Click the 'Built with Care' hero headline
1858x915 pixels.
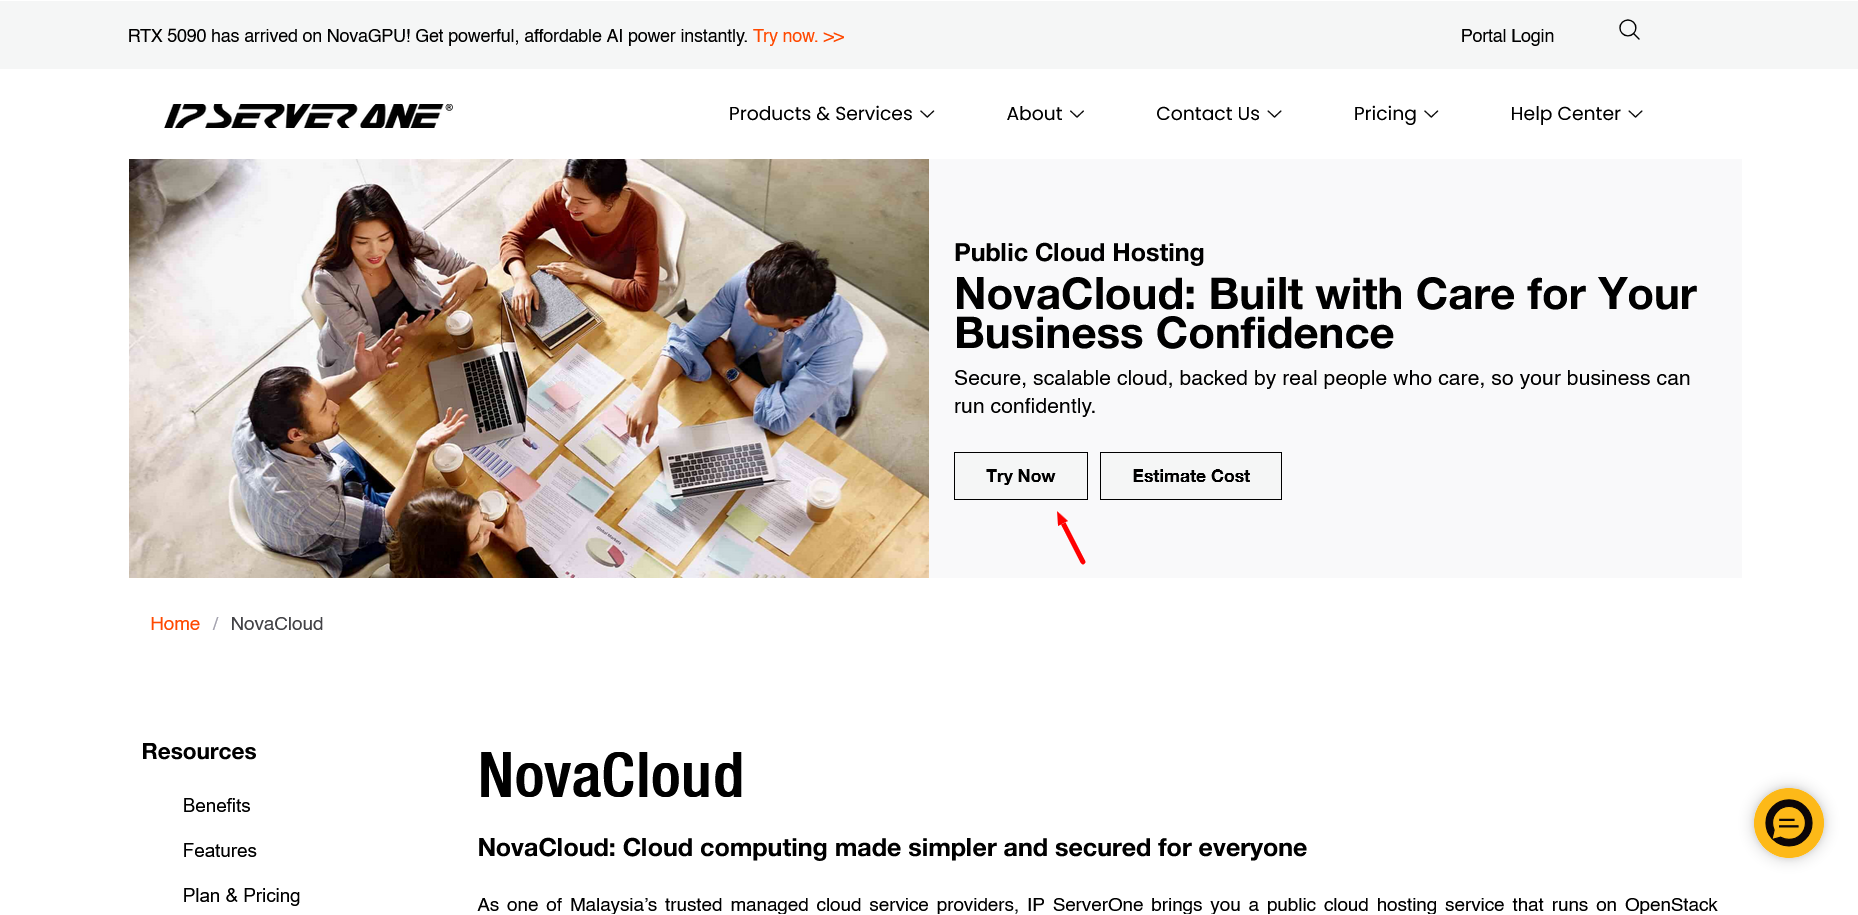pos(1325,314)
